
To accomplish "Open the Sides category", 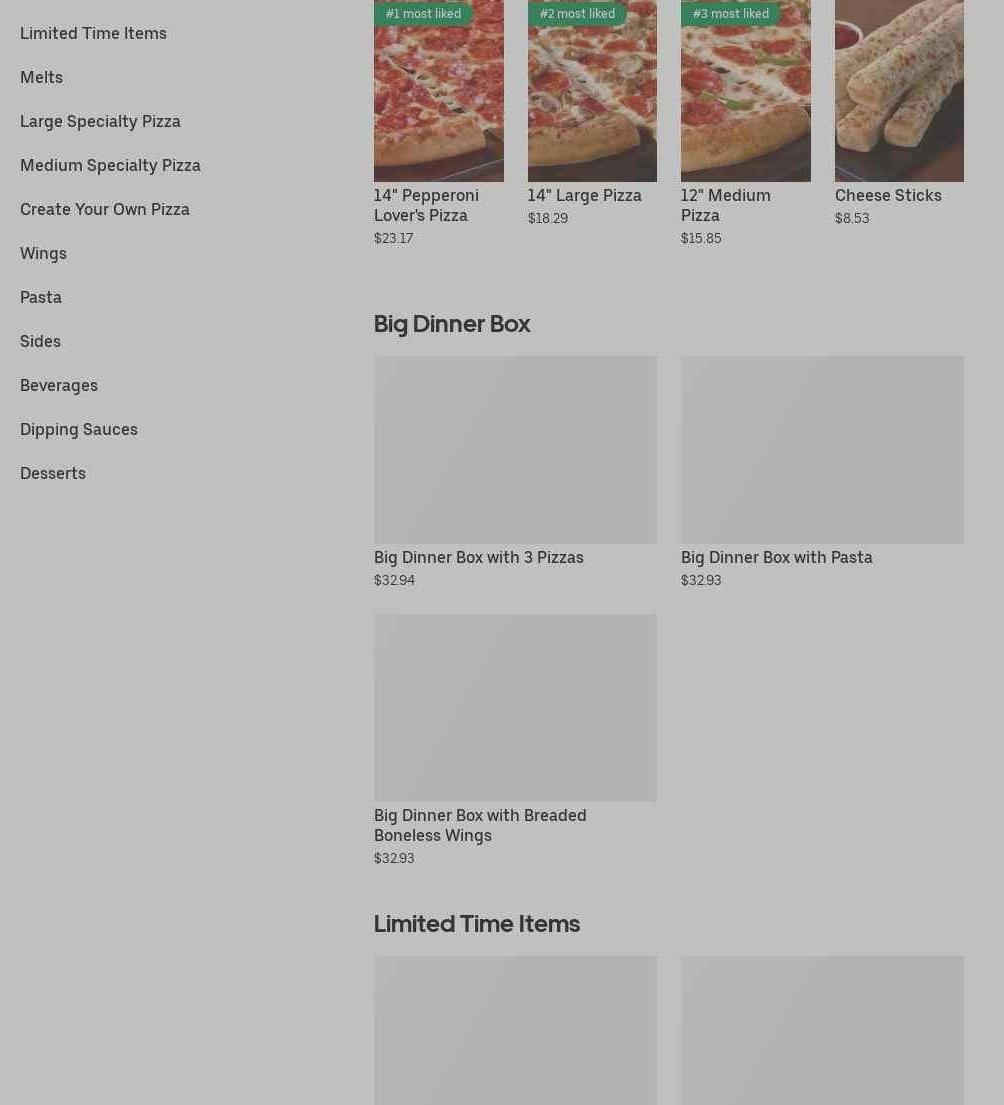I will pos(40,341).
